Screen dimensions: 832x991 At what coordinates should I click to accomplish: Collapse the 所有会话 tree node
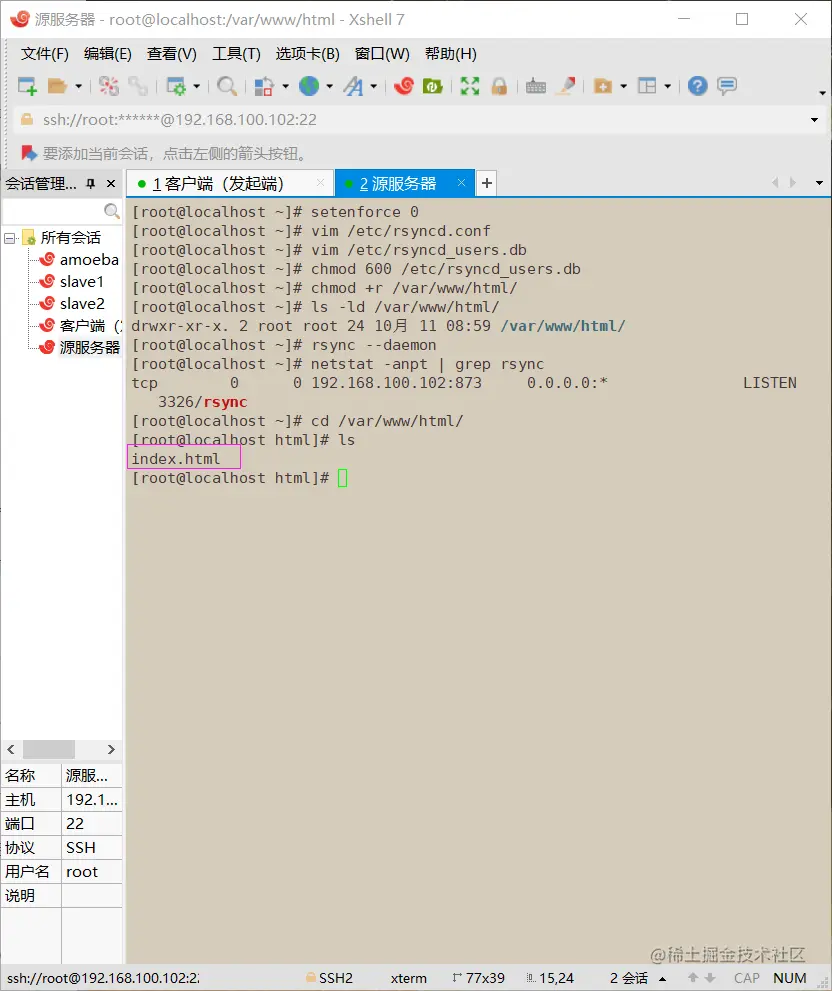[x=9, y=238]
